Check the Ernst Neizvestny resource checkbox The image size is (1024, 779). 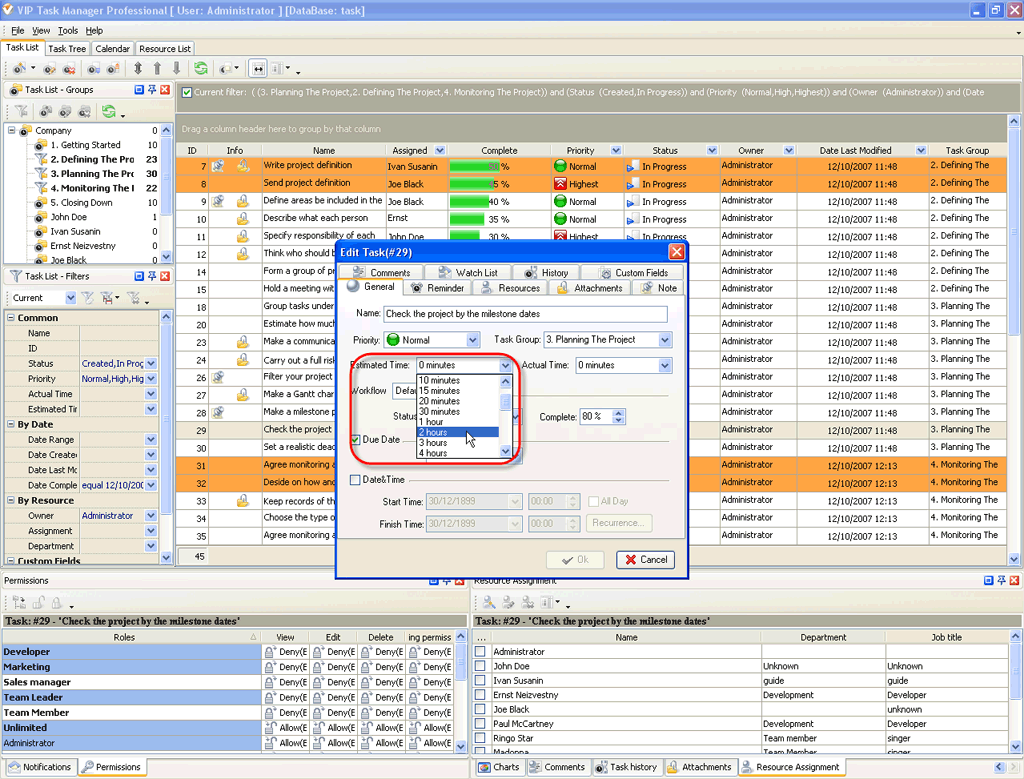[x=481, y=694]
